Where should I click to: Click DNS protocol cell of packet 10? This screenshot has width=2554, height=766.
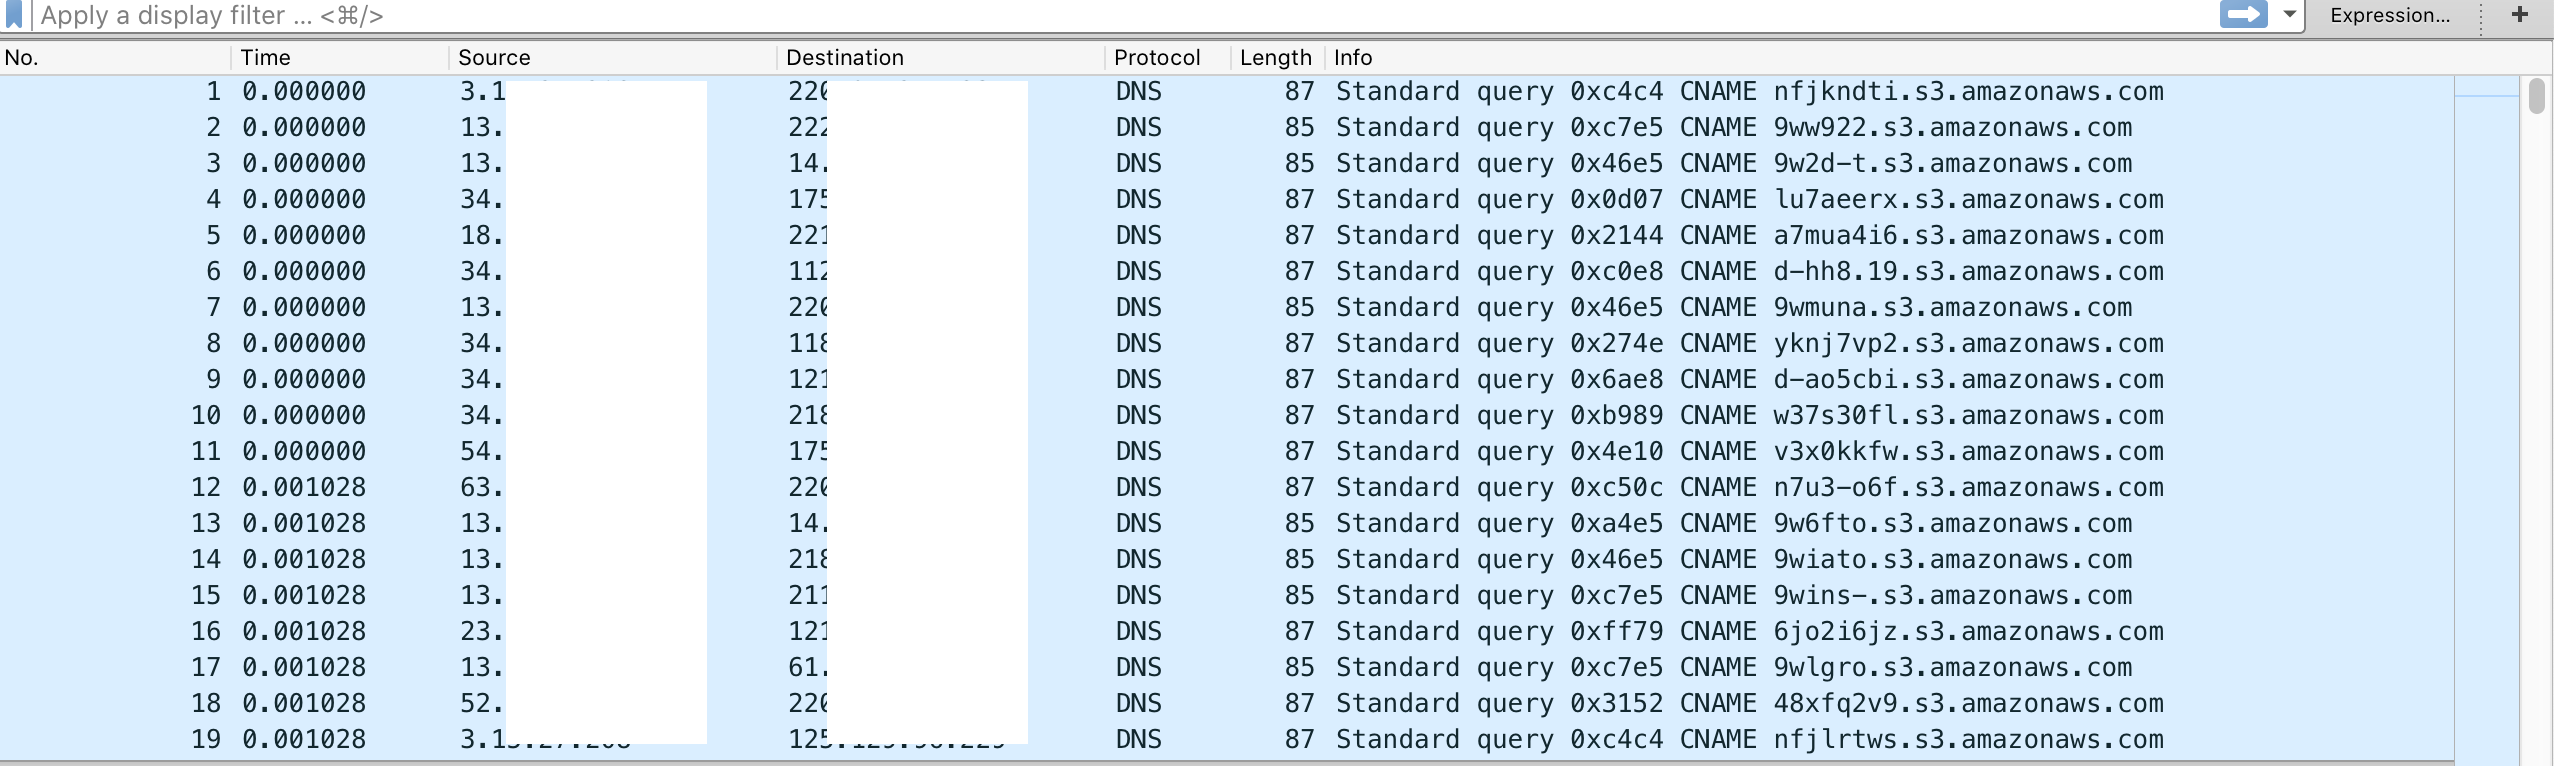(x=1139, y=415)
